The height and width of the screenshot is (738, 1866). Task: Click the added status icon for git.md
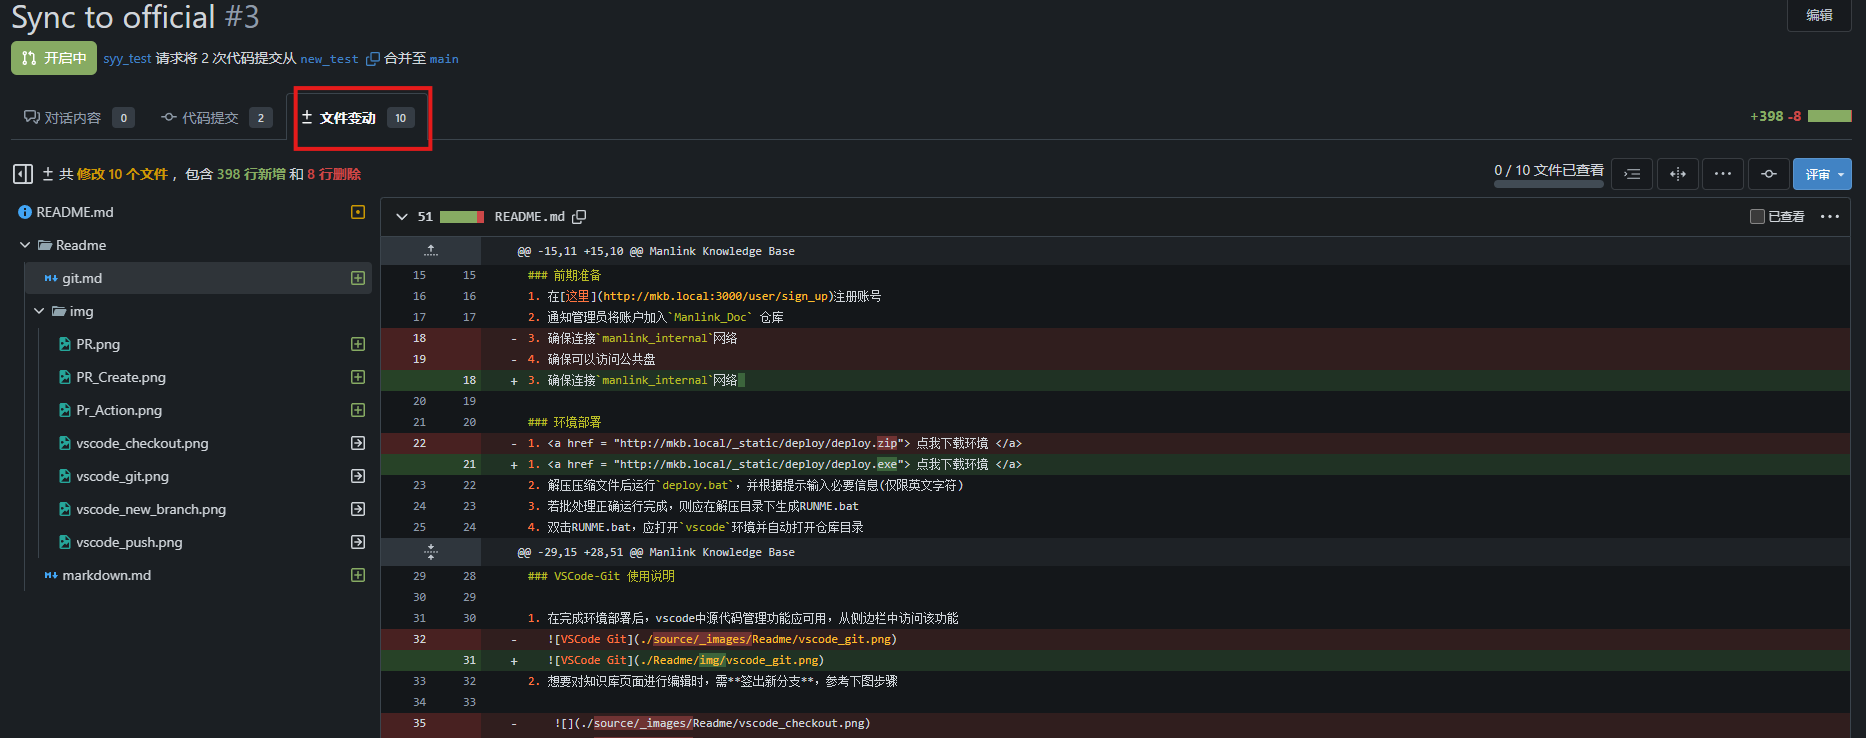358,278
